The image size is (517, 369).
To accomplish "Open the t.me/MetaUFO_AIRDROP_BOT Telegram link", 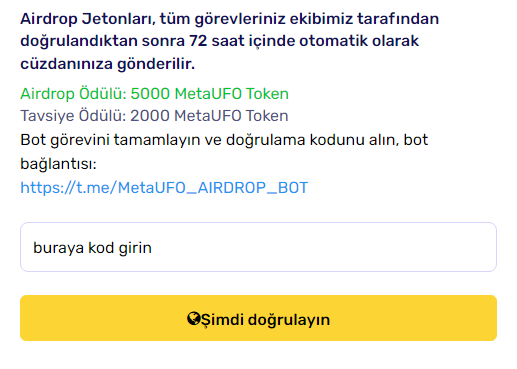I will coord(164,188).
